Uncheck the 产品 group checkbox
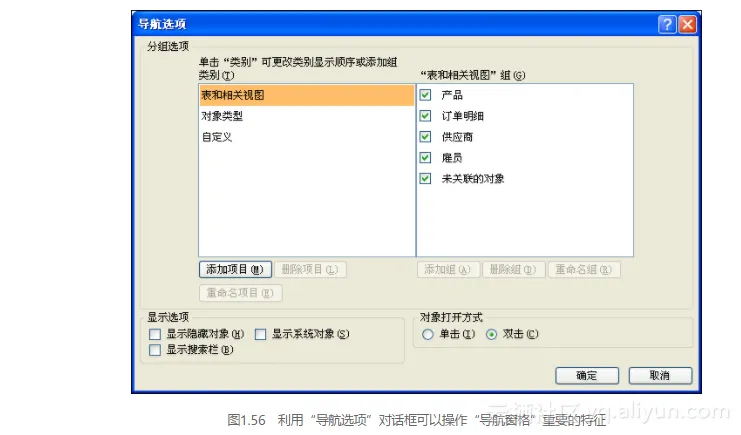 (425, 95)
